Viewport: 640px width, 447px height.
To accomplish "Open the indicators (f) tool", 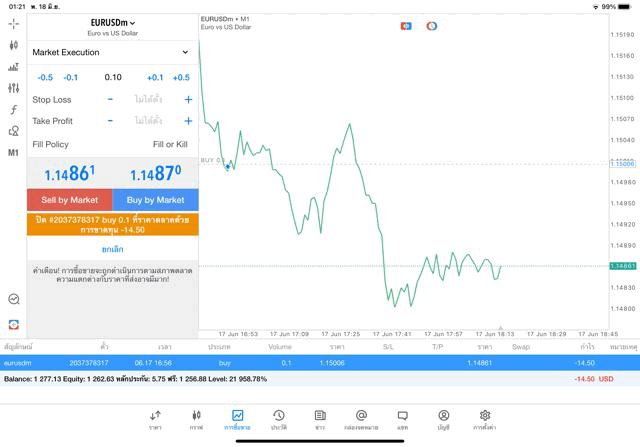I will pyautogui.click(x=13, y=110).
